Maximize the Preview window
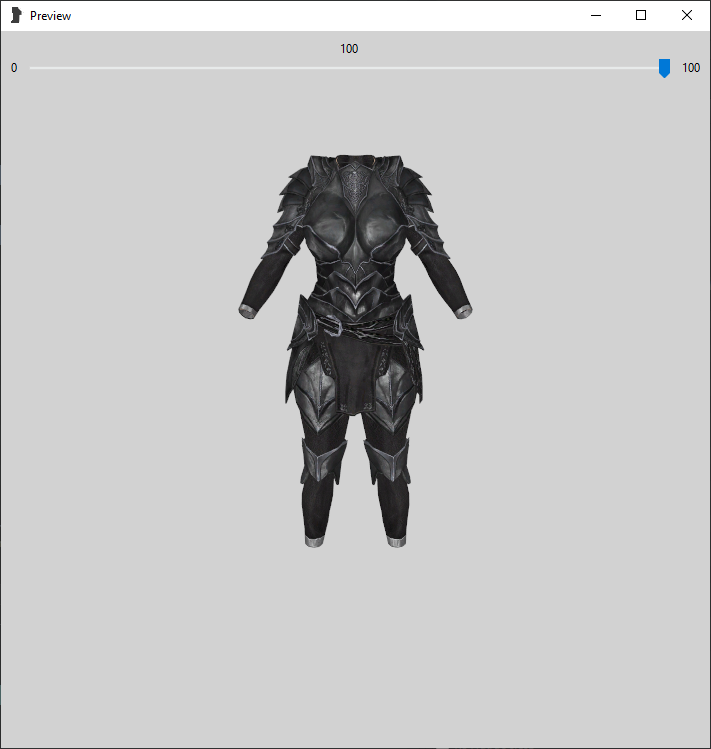This screenshot has height=749, width=711. pyautogui.click(x=641, y=16)
